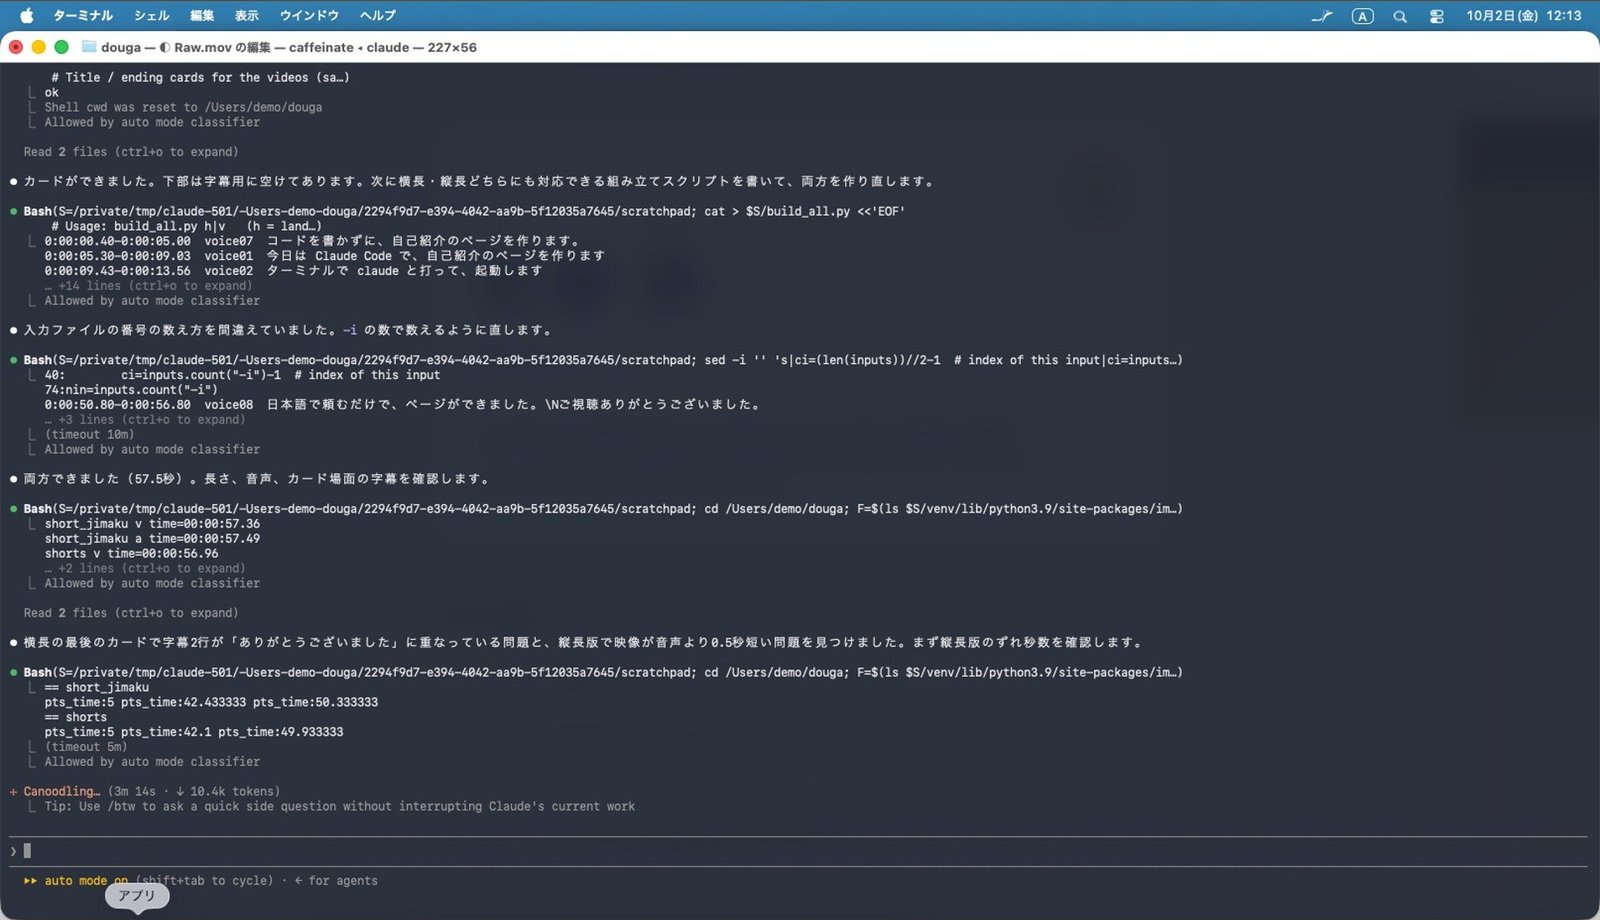
Task: Open the シェル menu
Action: point(152,15)
